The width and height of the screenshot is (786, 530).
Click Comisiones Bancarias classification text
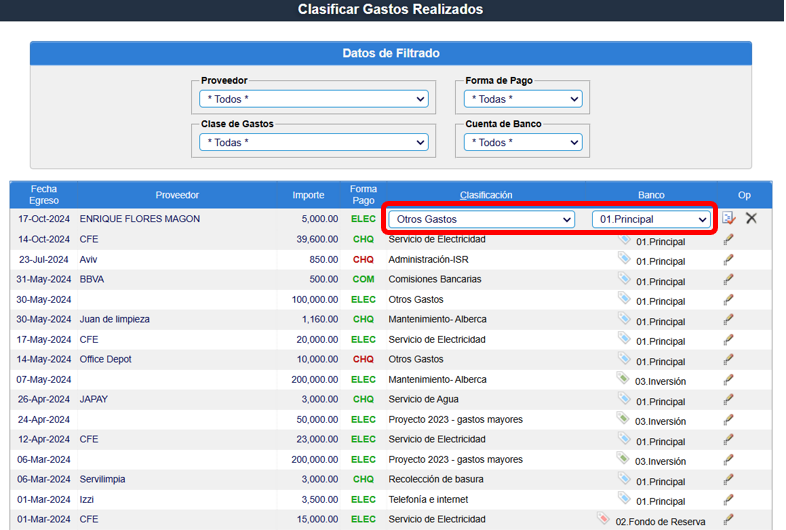(435, 279)
